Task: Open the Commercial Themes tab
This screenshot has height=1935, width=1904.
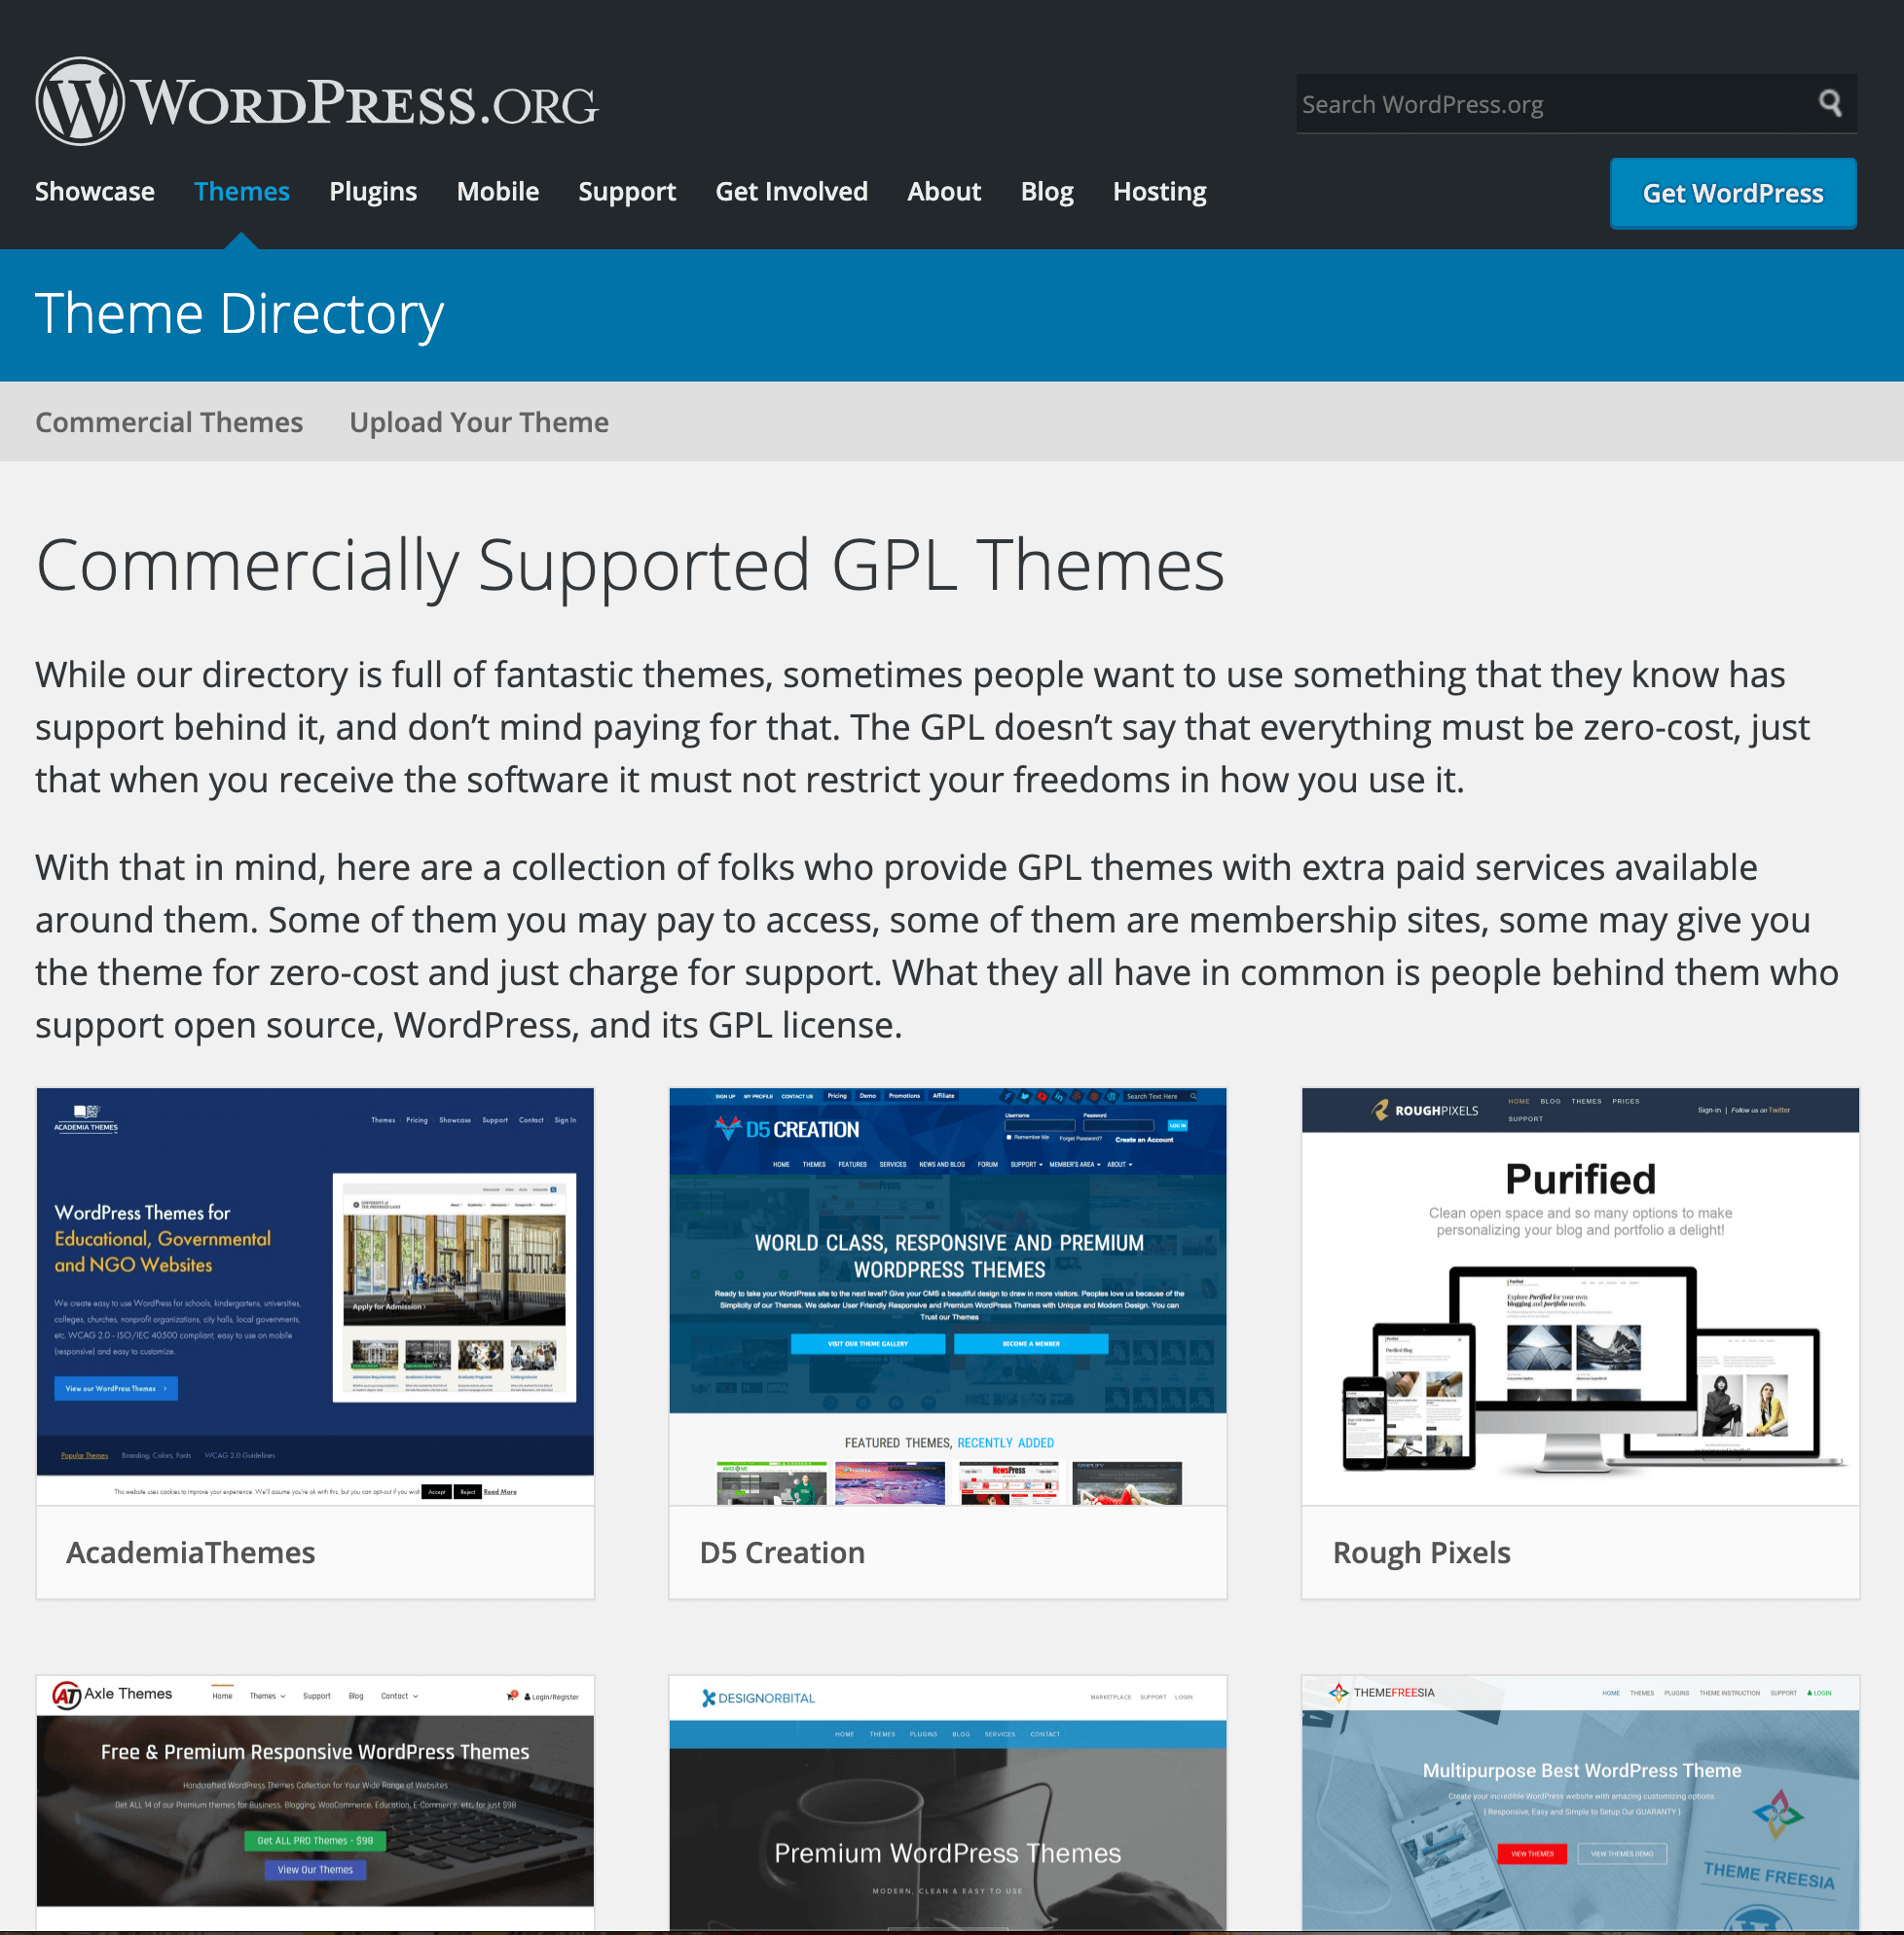Action: [x=167, y=420]
